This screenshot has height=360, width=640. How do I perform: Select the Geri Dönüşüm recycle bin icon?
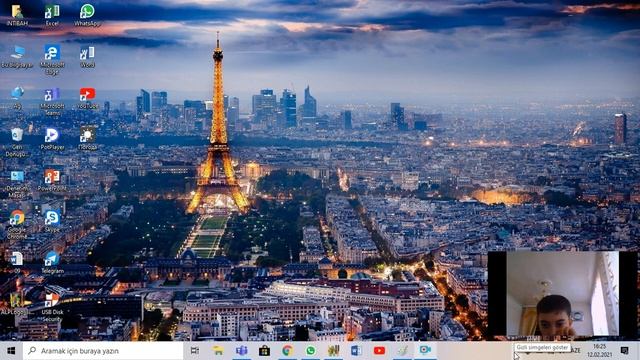[x=17, y=142]
